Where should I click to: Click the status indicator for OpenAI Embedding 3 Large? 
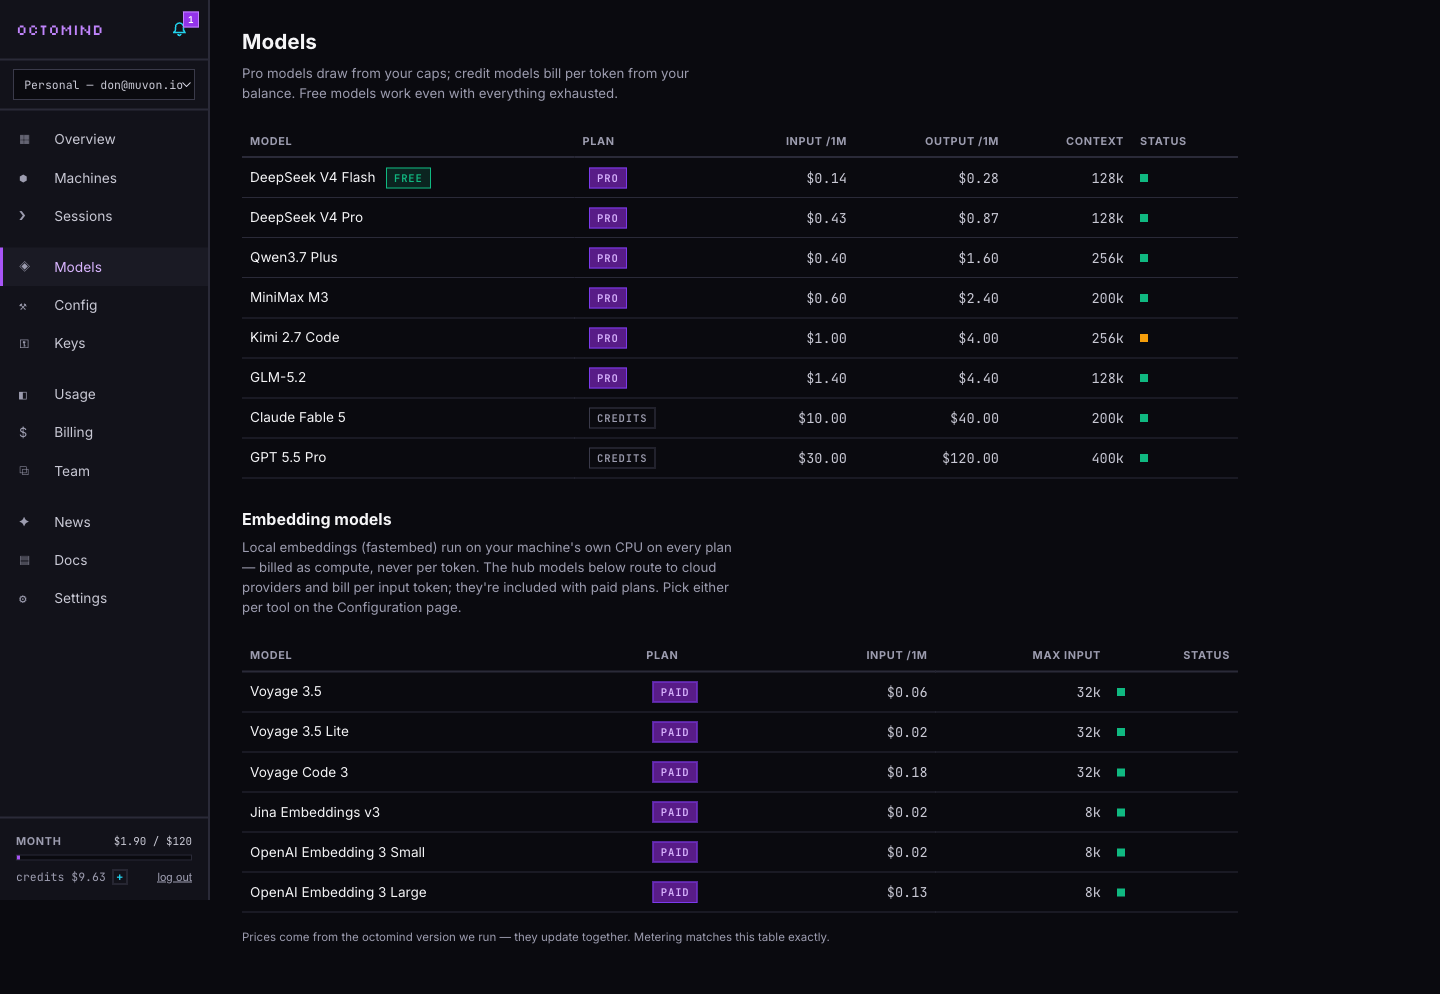click(1121, 892)
